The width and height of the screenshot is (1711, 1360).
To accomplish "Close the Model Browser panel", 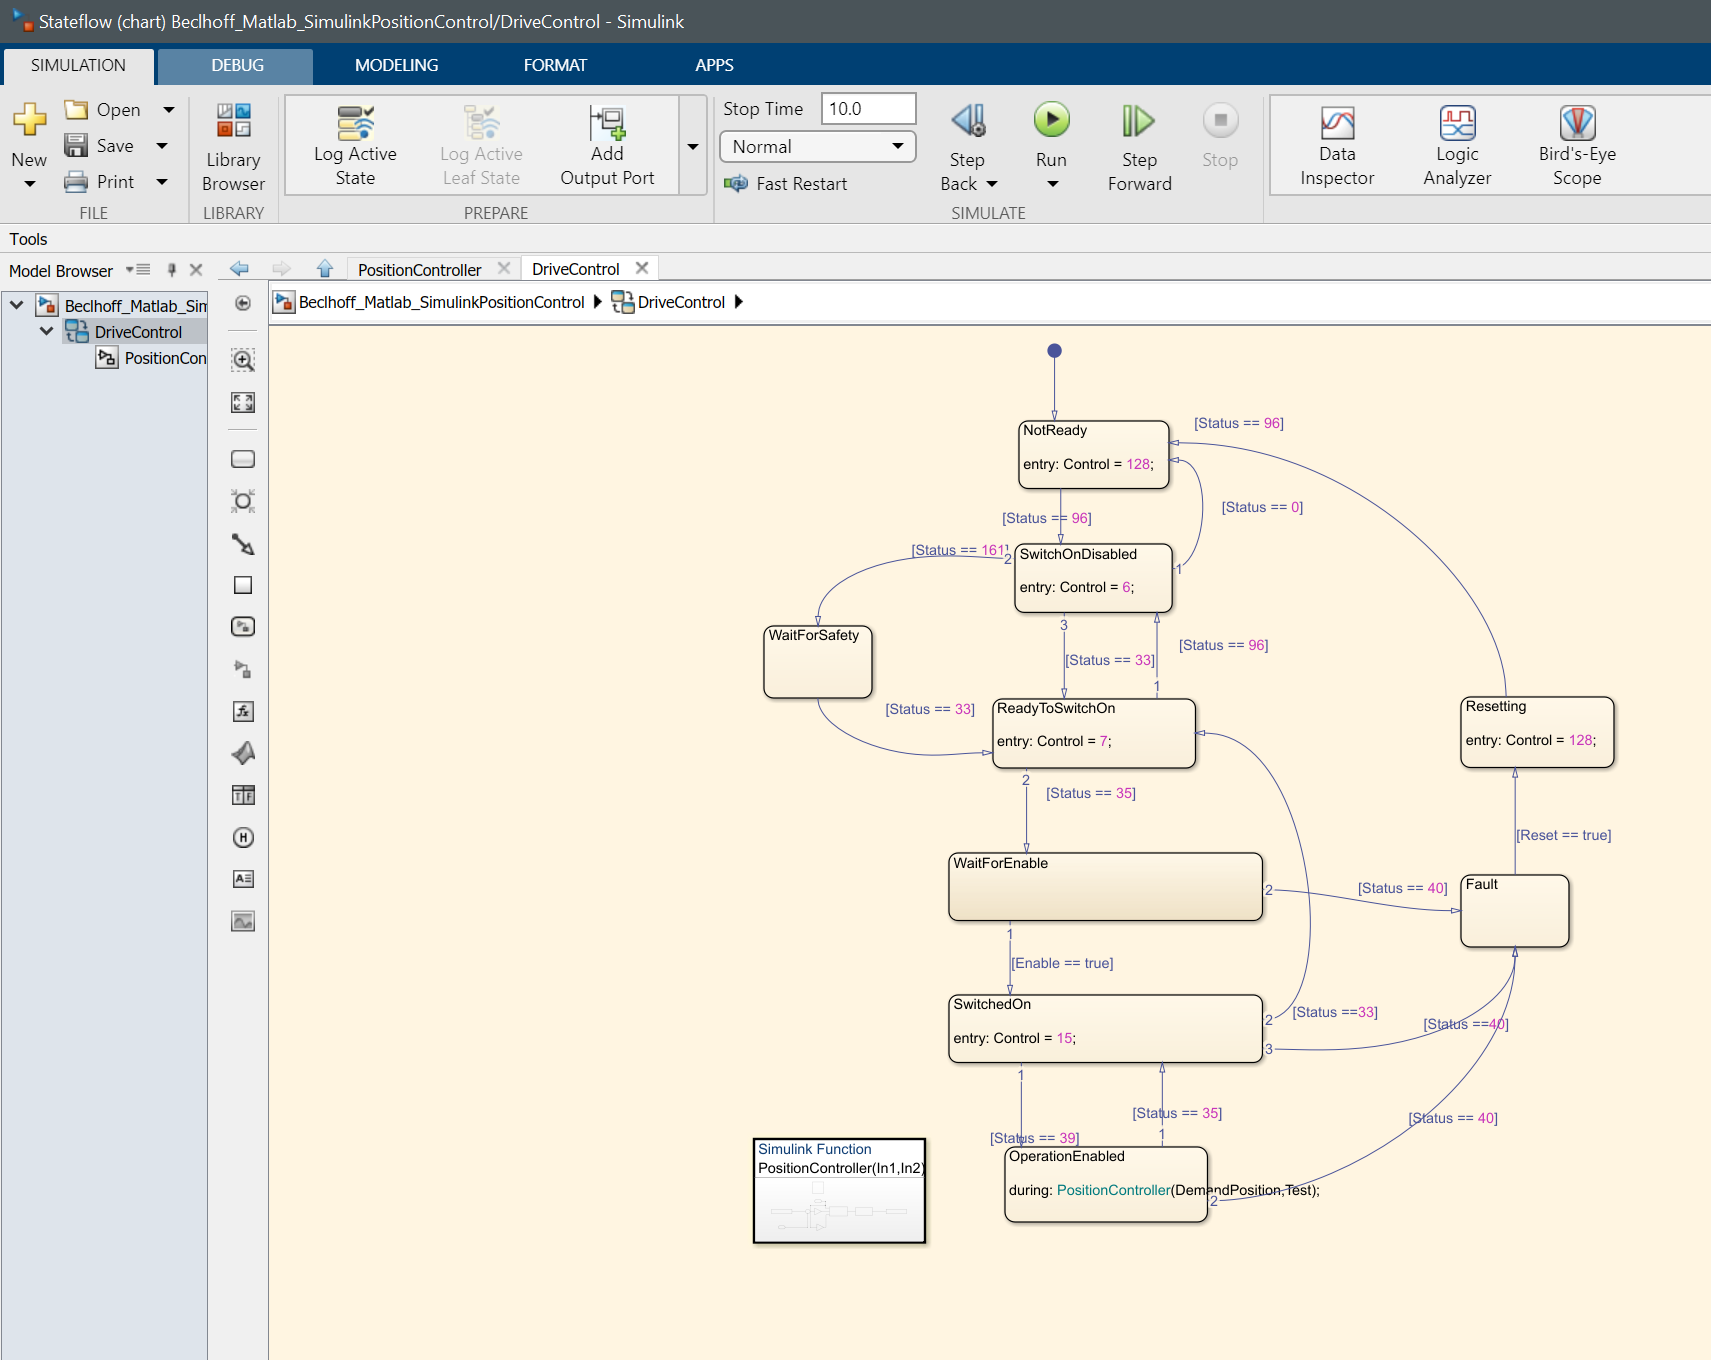I will [x=196, y=270].
